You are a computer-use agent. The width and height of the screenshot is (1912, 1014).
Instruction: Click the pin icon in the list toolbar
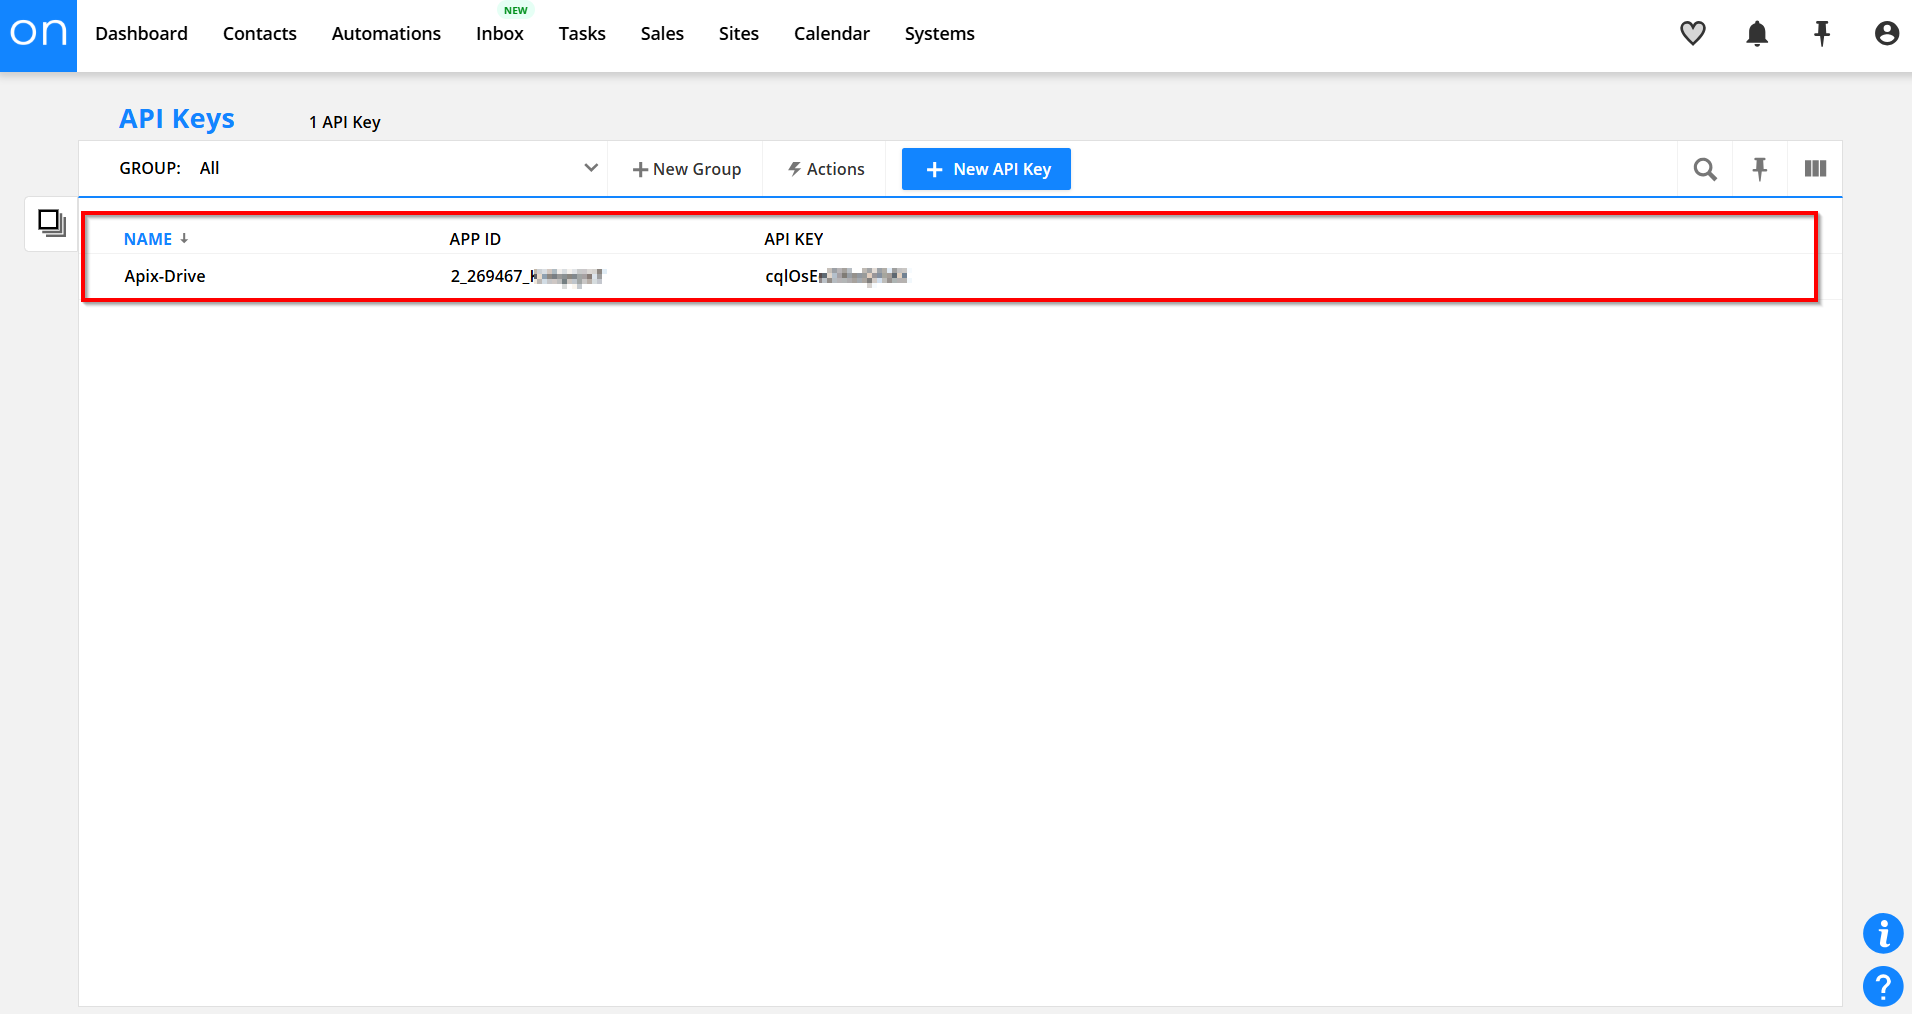click(x=1760, y=169)
